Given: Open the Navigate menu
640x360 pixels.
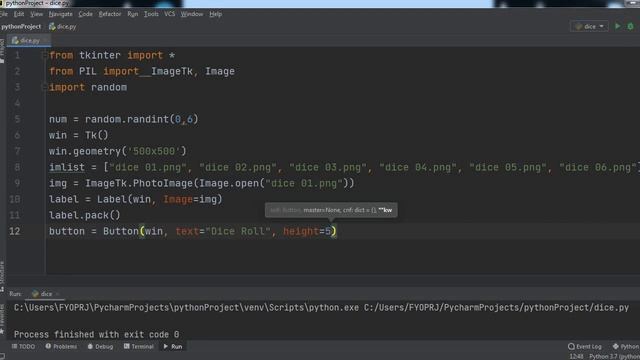Looking at the screenshot, I should click(60, 14).
